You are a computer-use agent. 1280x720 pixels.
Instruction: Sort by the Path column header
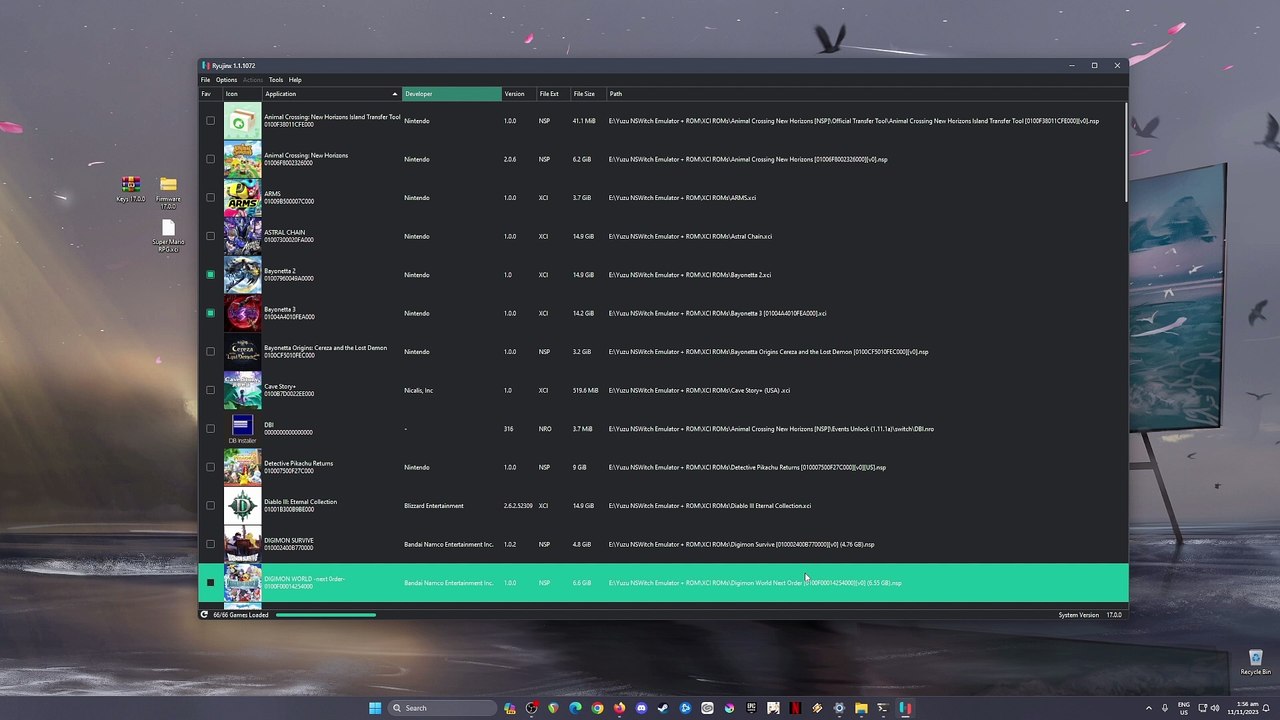(866, 94)
